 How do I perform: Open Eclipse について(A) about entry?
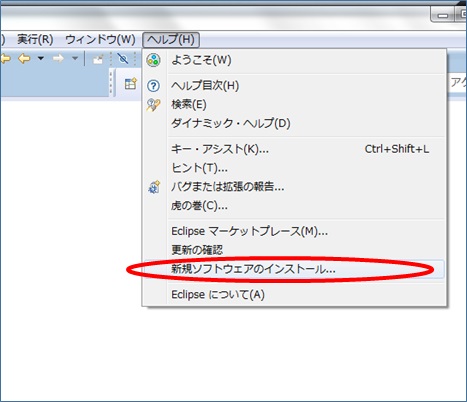pyautogui.click(x=295, y=295)
